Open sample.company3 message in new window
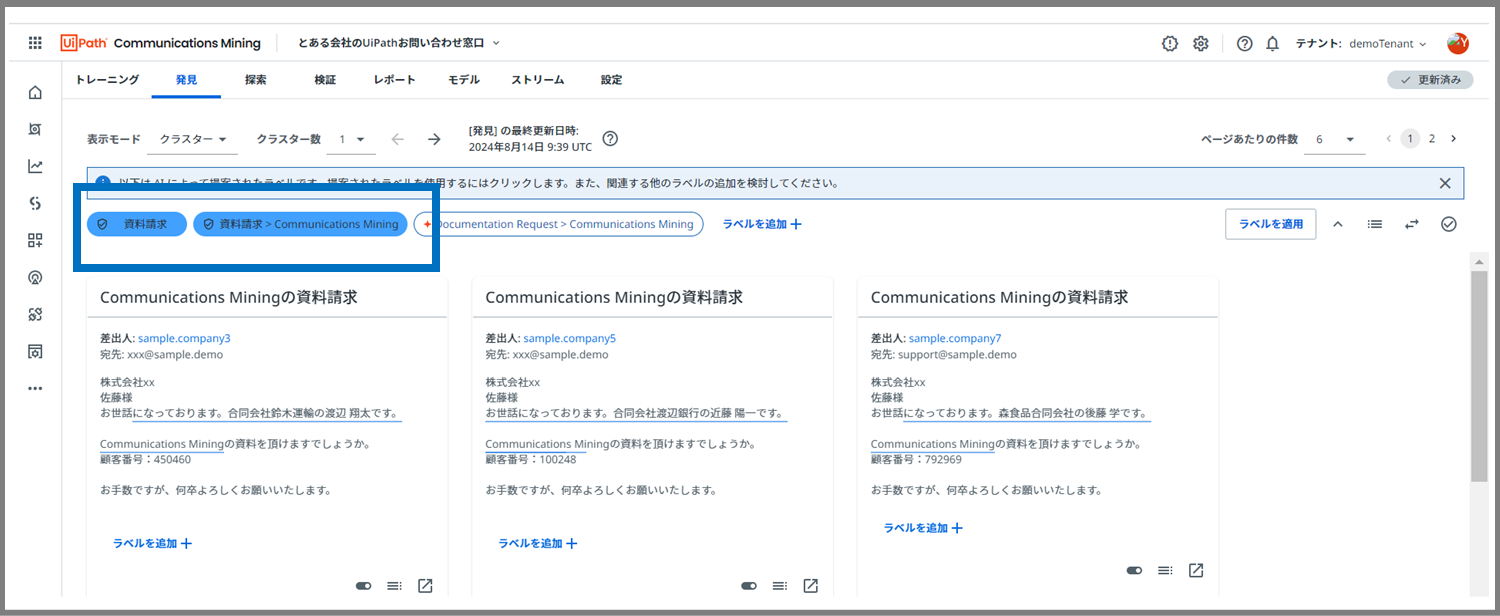This screenshot has width=1500, height=616. tap(425, 585)
